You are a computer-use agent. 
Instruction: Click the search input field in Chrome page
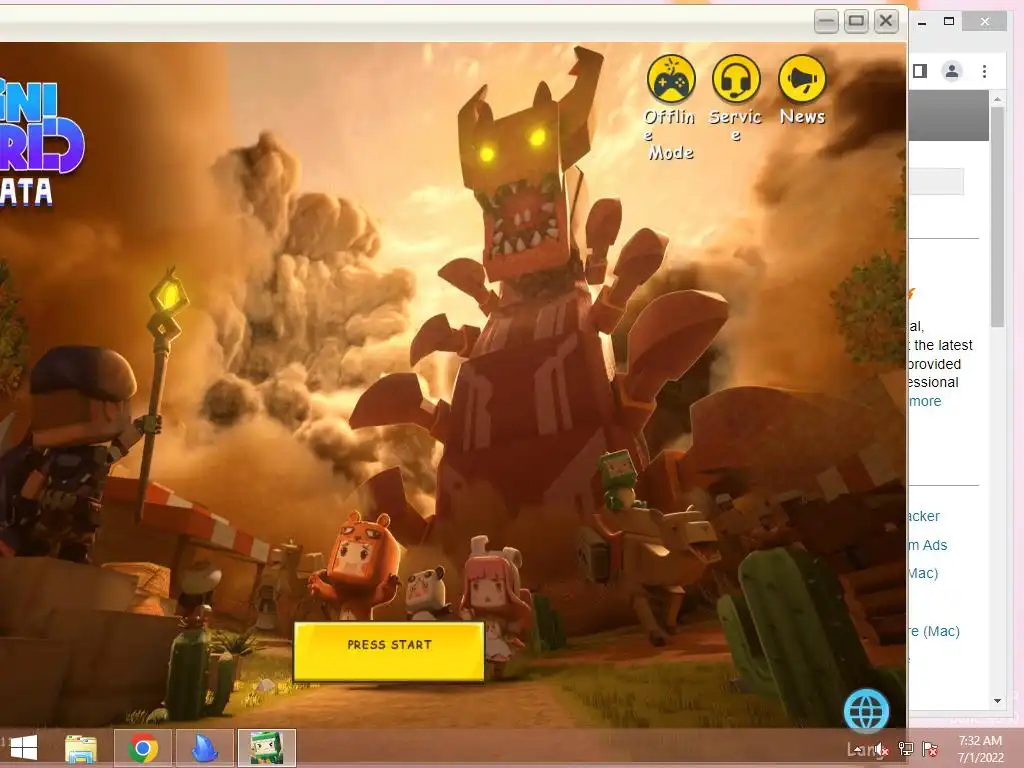936,181
